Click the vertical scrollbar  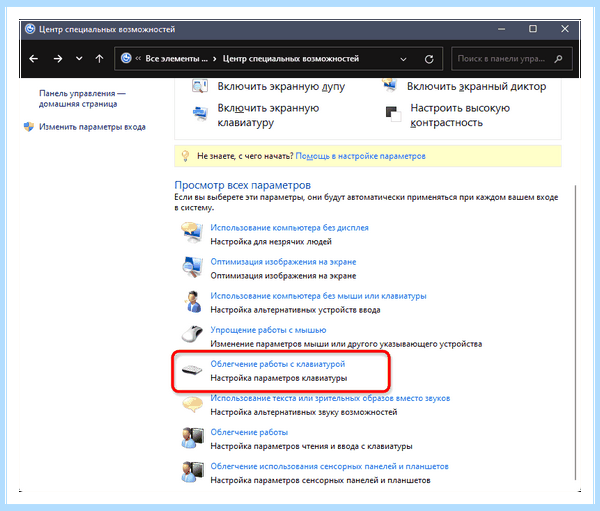(x=576, y=332)
